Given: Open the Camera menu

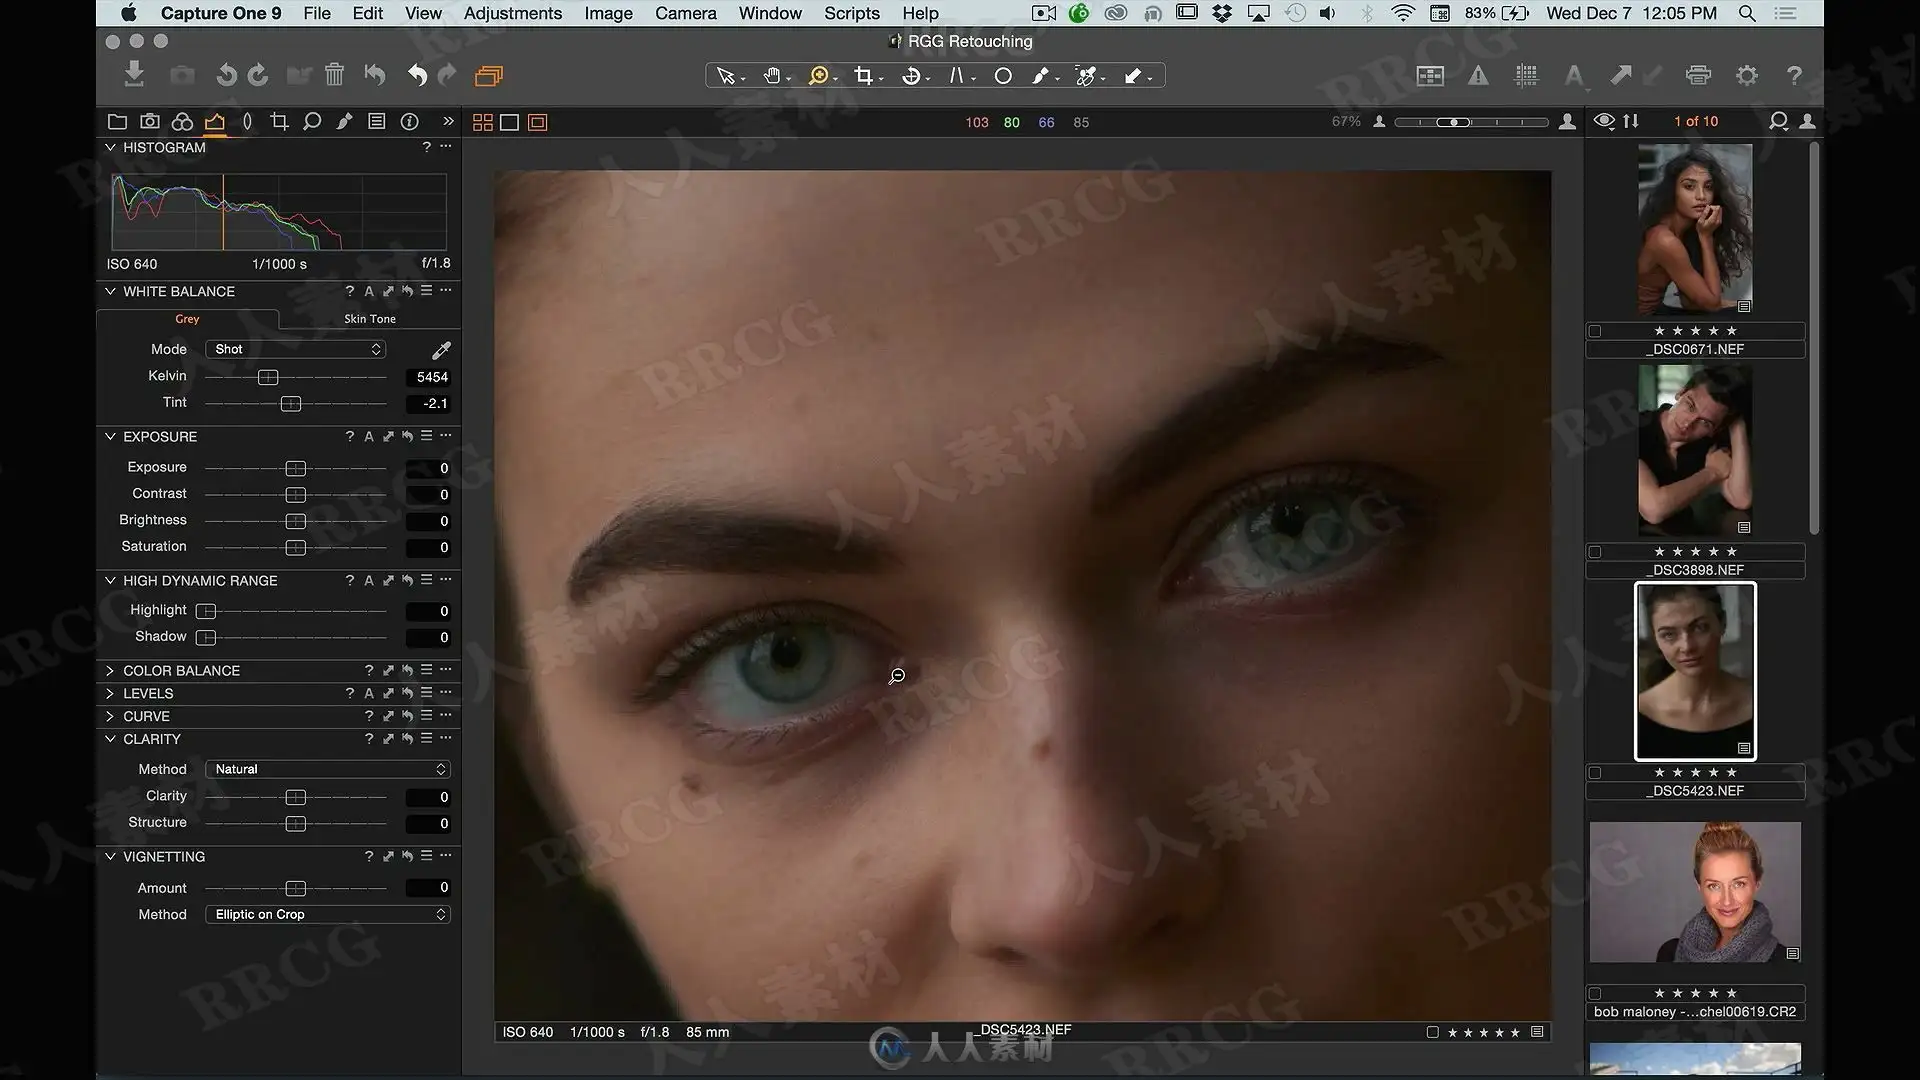Looking at the screenshot, I should coord(686,13).
